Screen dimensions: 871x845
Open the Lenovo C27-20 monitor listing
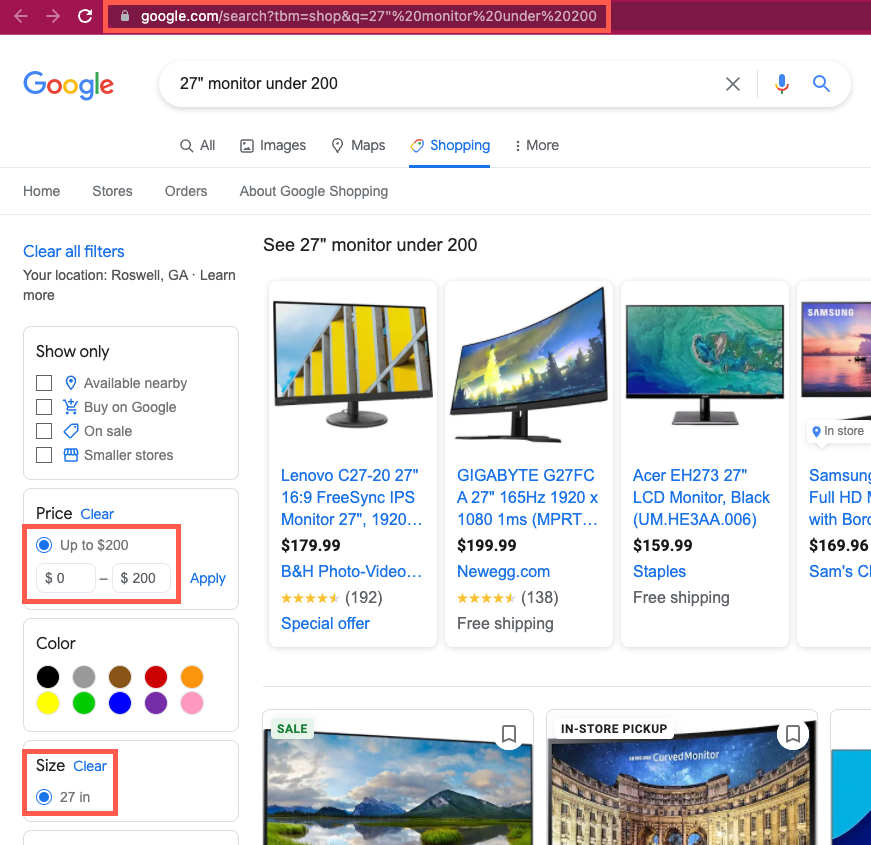coord(351,497)
